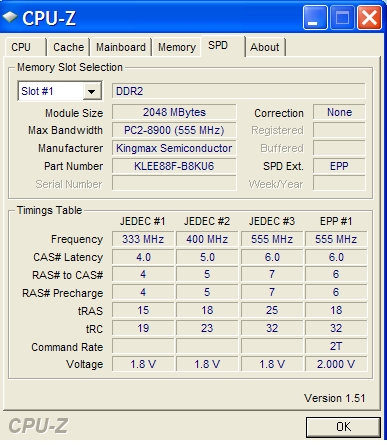Viewport: 387px width, 445px height.
Task: Select the PC2-8900 (555 MHz) bandwidth value
Action: point(174,130)
